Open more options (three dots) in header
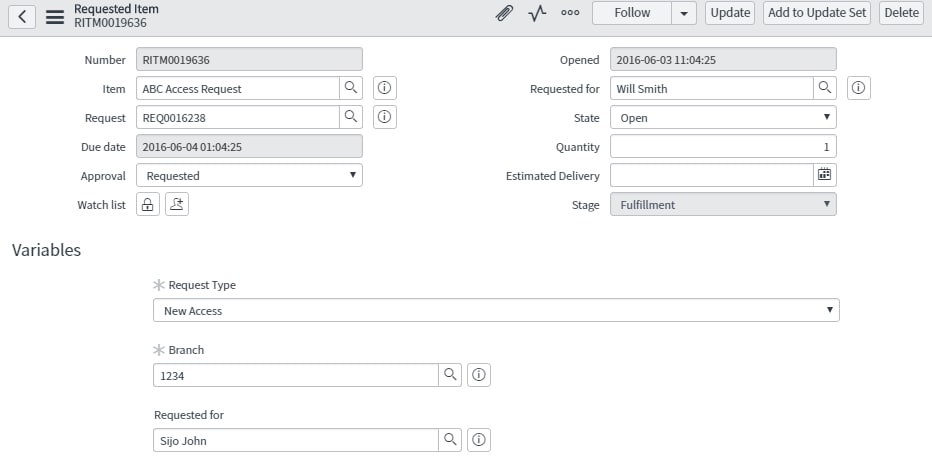Image resolution: width=932 pixels, height=466 pixels. (x=570, y=12)
